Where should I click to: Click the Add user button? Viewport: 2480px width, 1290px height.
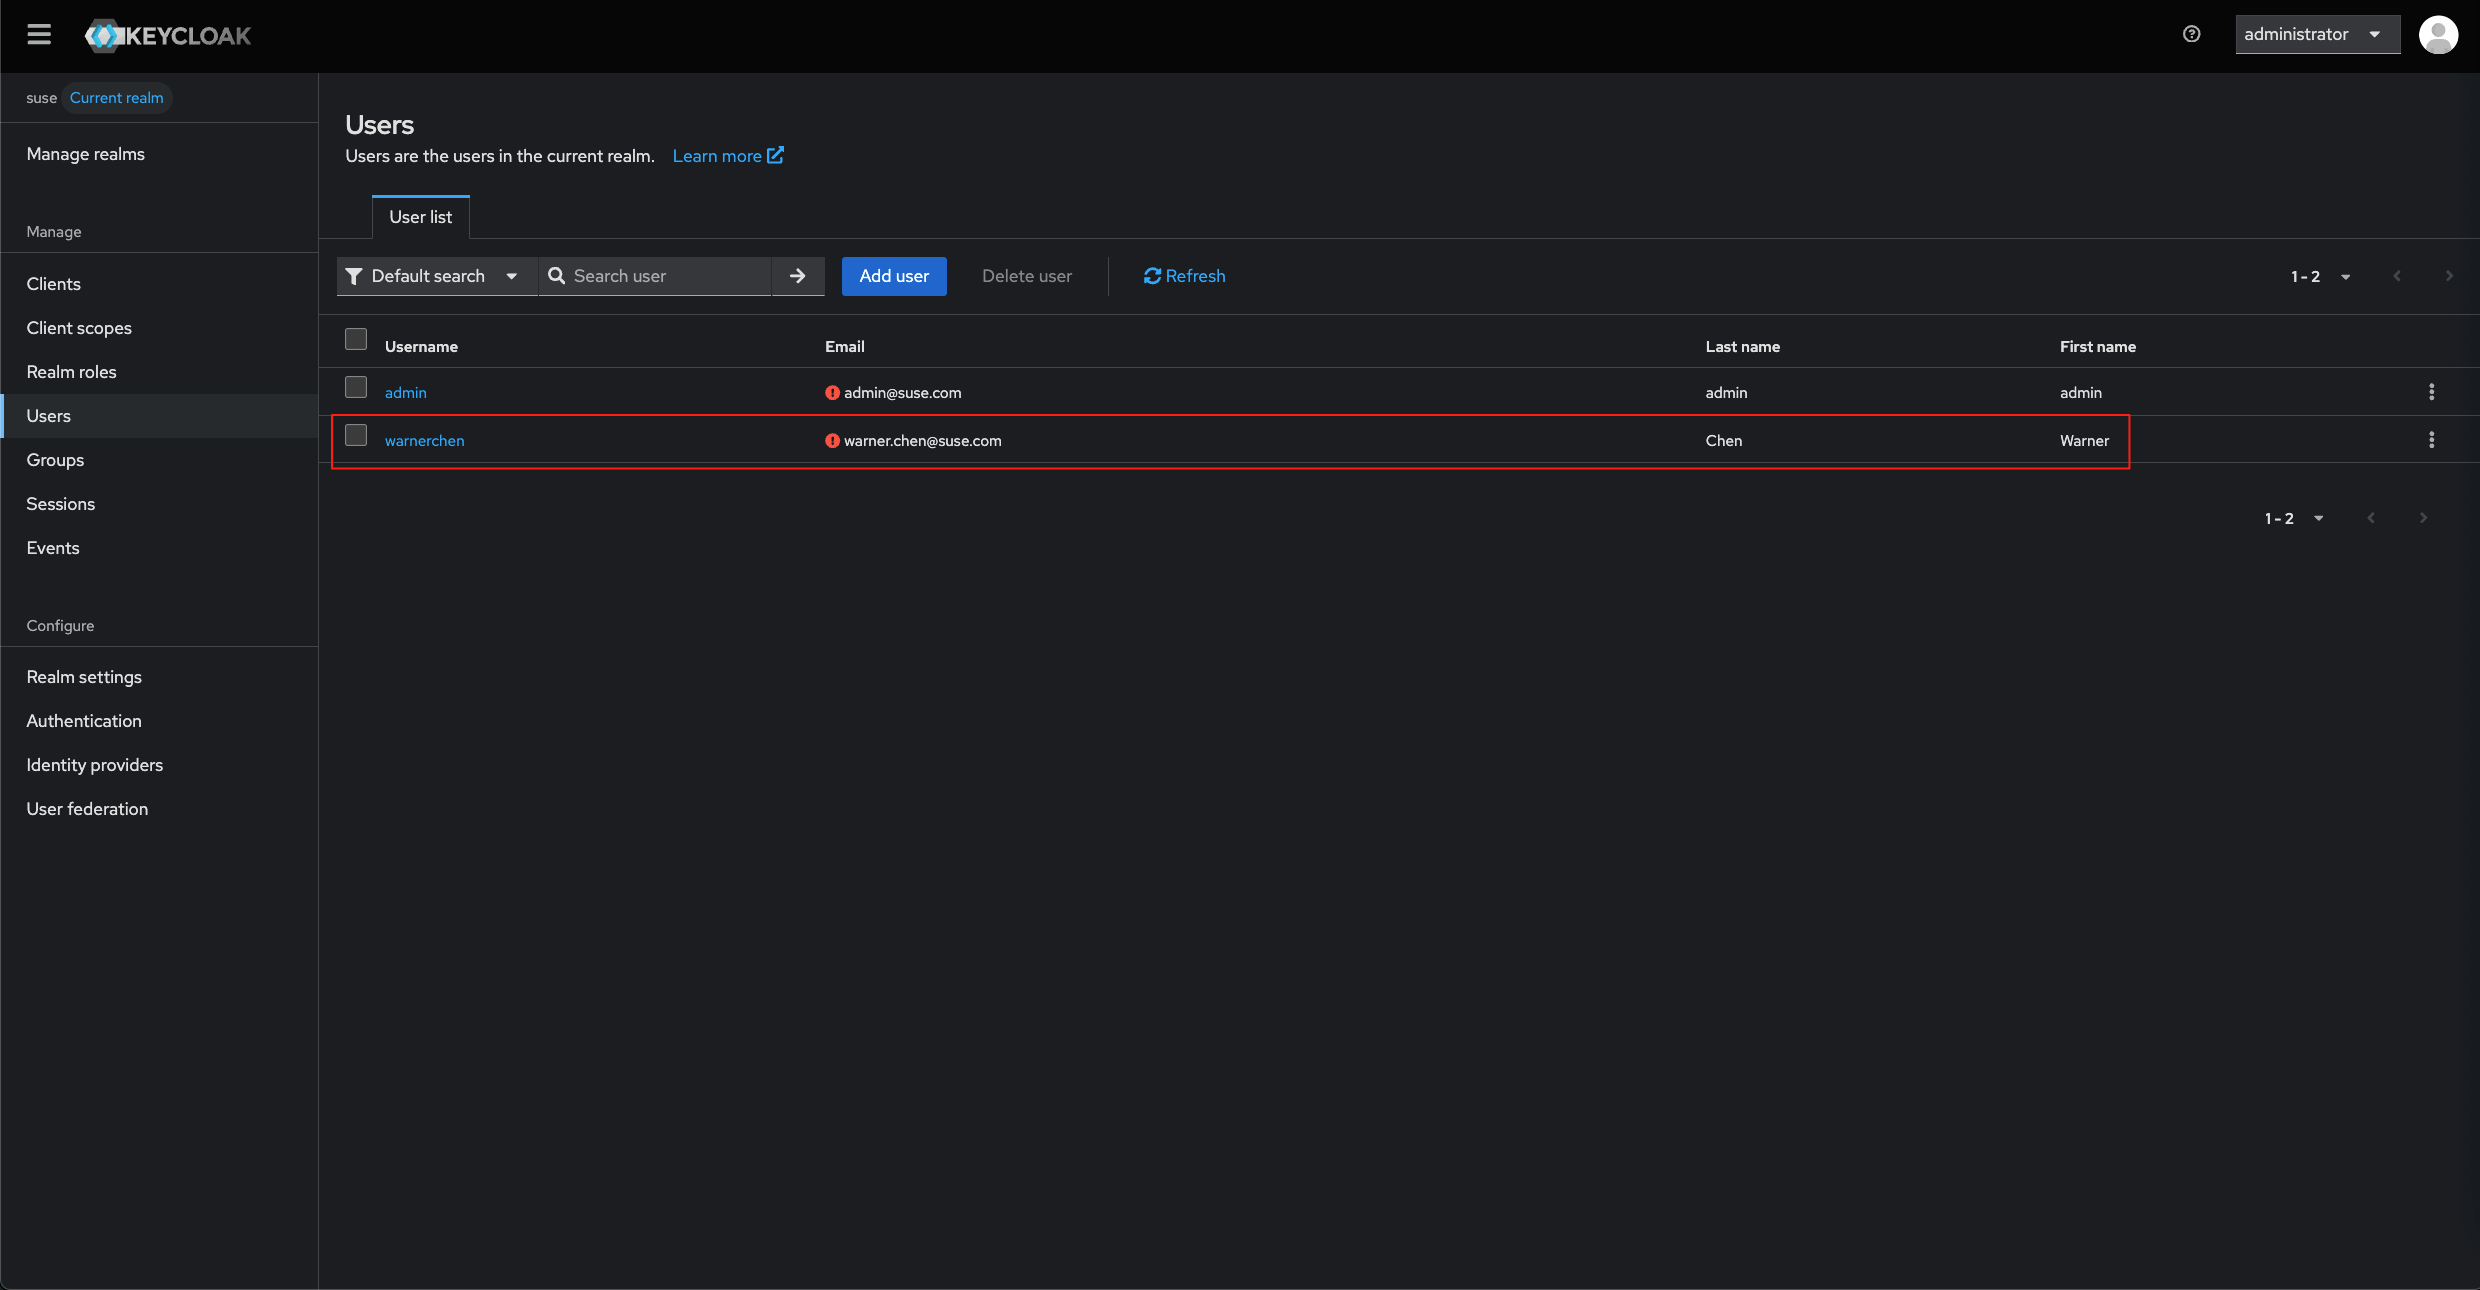pos(893,276)
